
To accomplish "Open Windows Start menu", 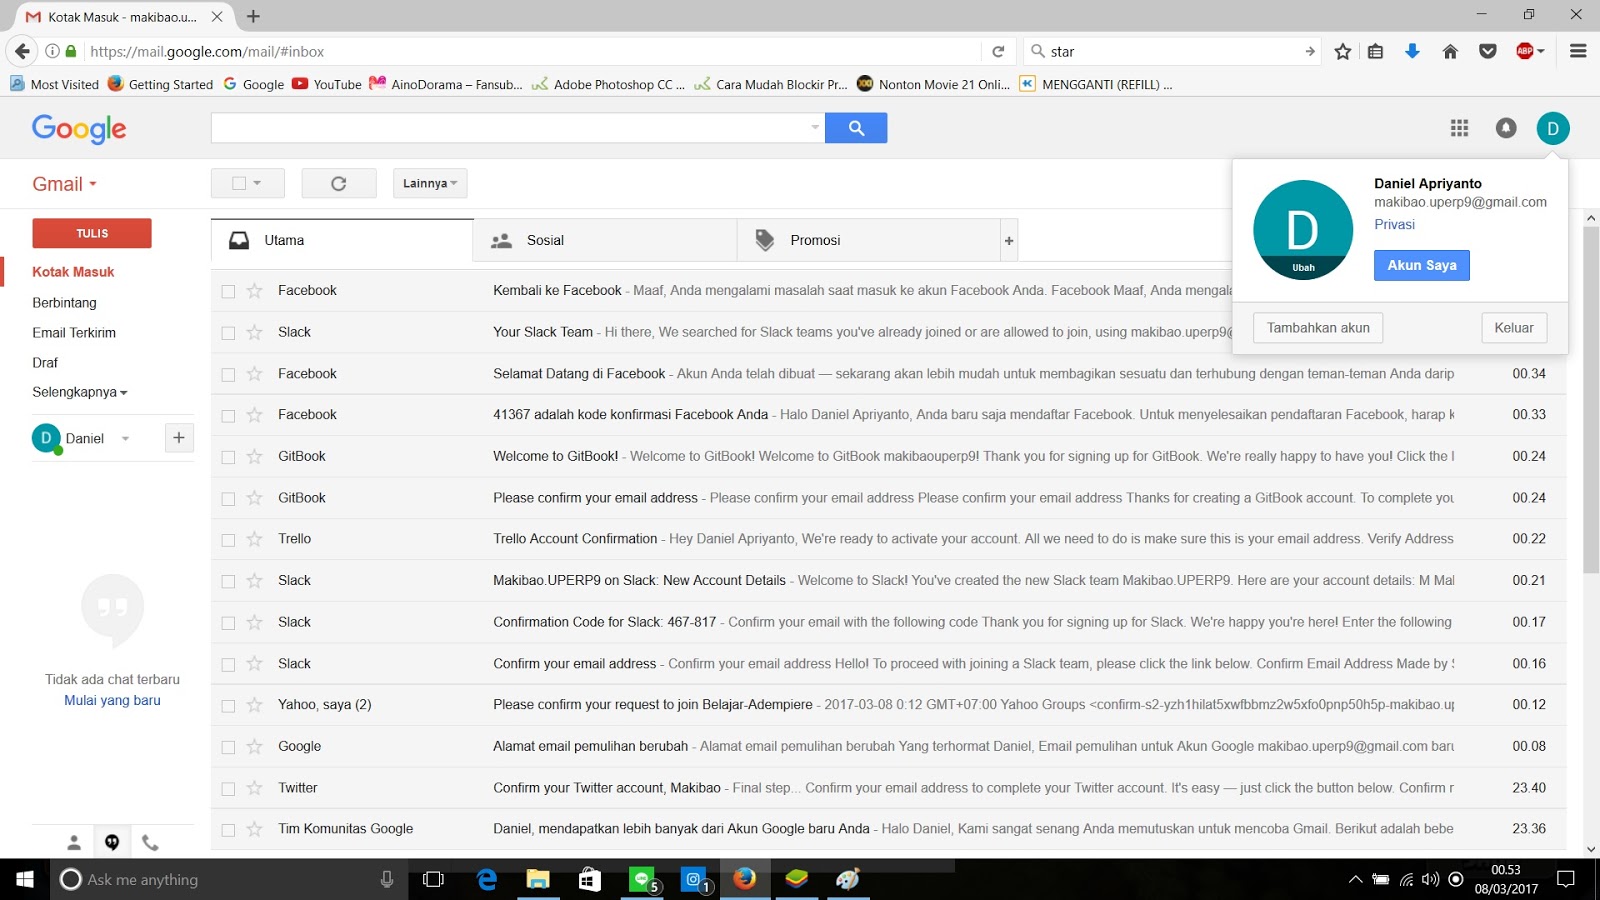I will (25, 879).
